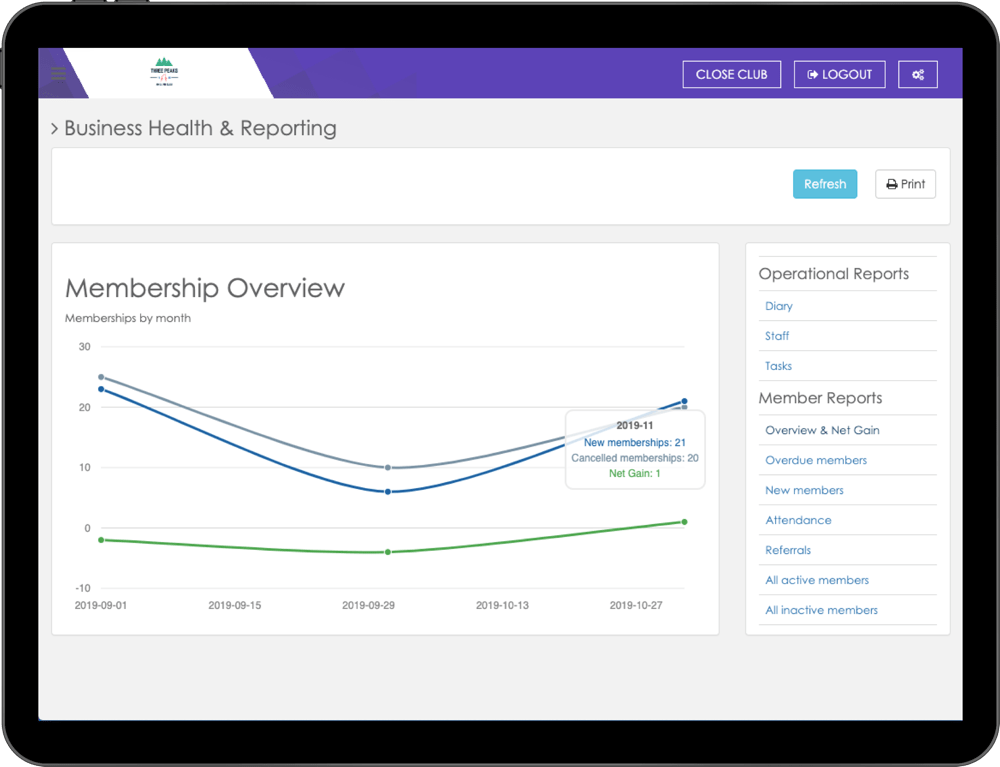View the New members report

pyautogui.click(x=804, y=490)
